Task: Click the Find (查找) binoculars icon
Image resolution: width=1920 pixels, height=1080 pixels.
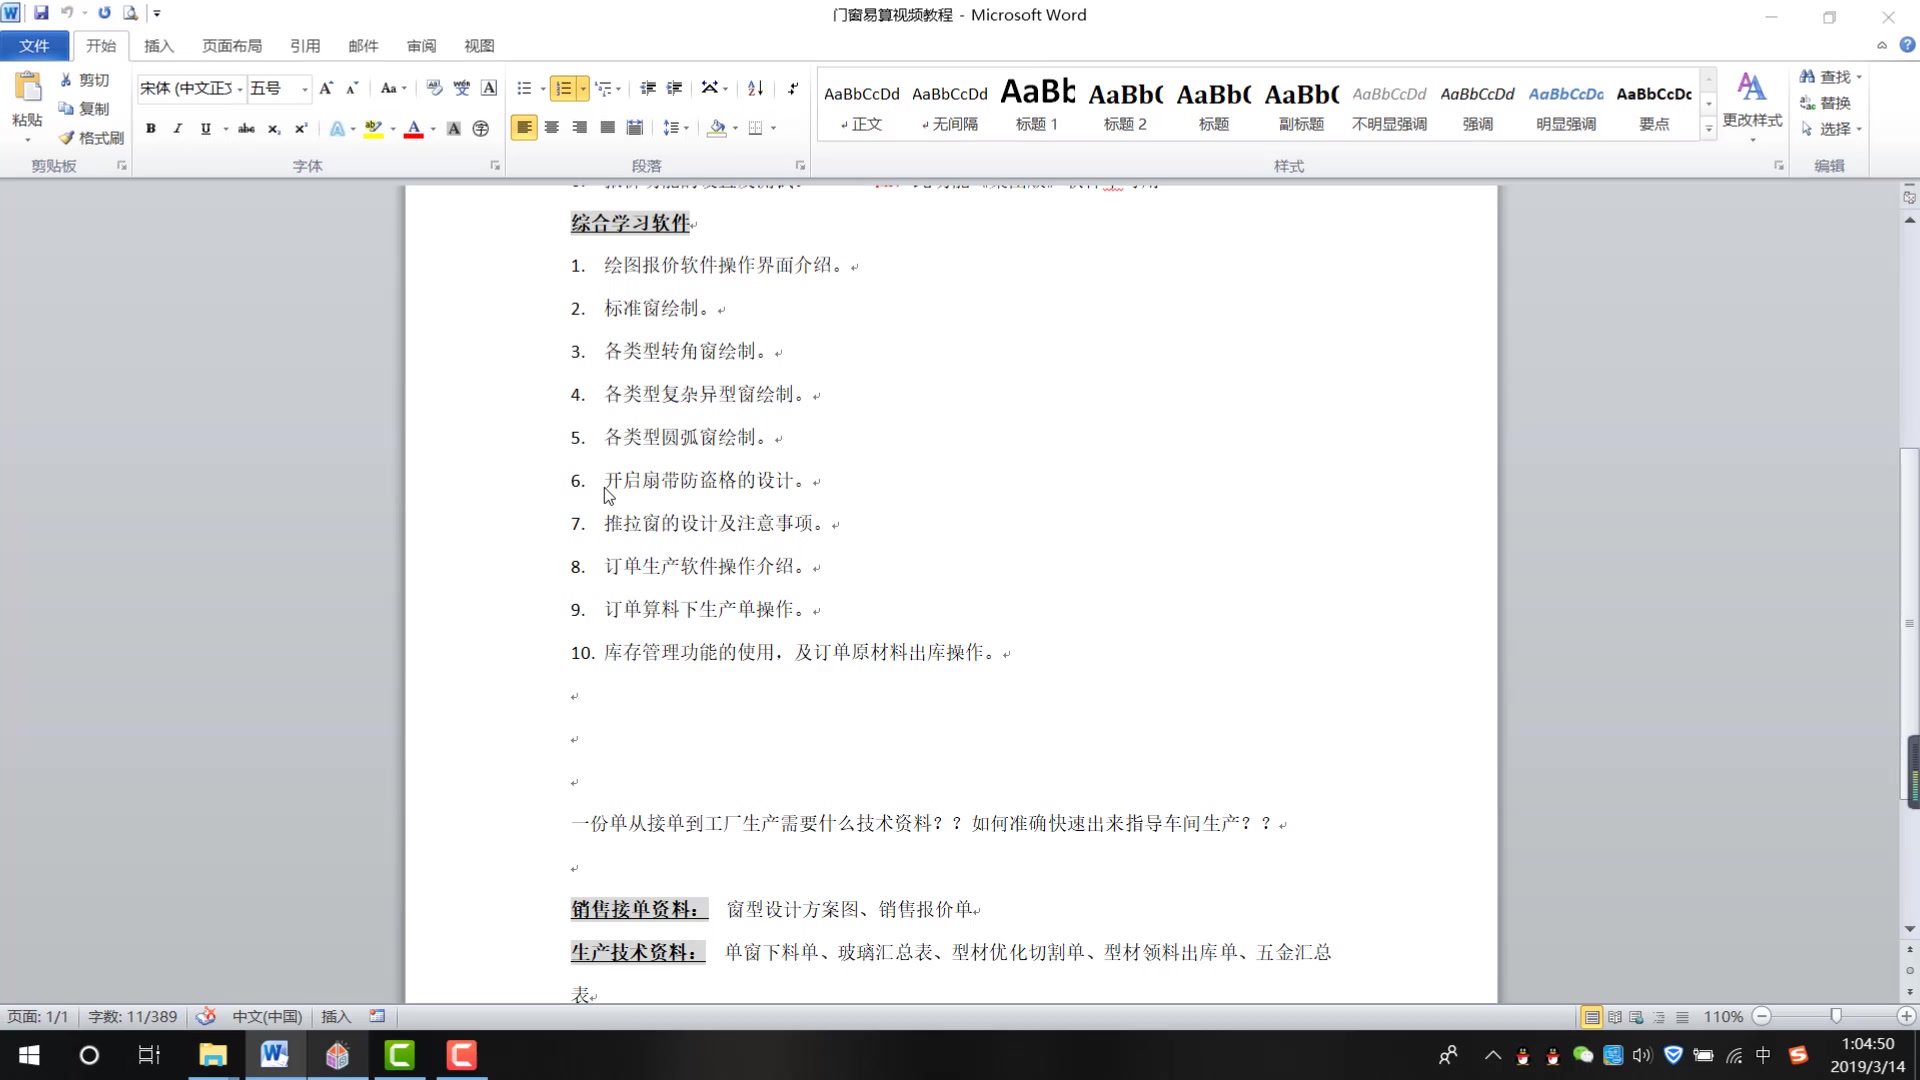Action: pyautogui.click(x=1807, y=77)
